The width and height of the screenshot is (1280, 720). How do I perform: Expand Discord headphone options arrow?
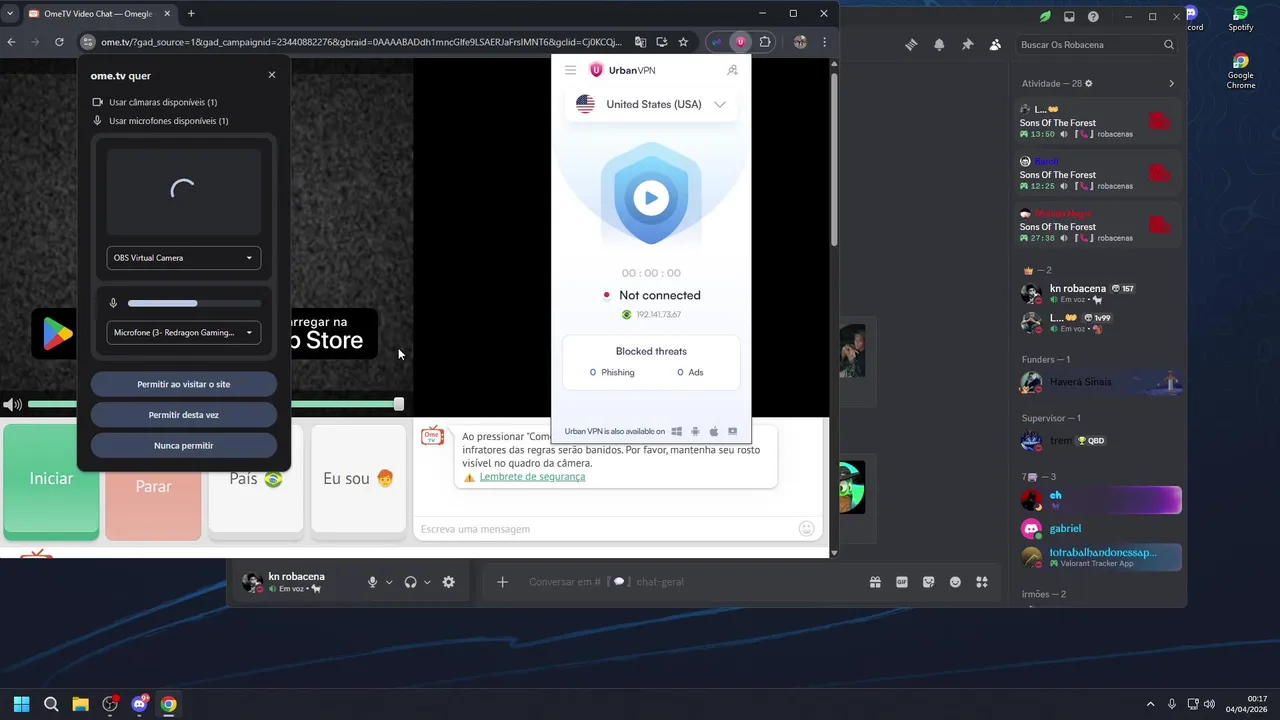(x=427, y=582)
